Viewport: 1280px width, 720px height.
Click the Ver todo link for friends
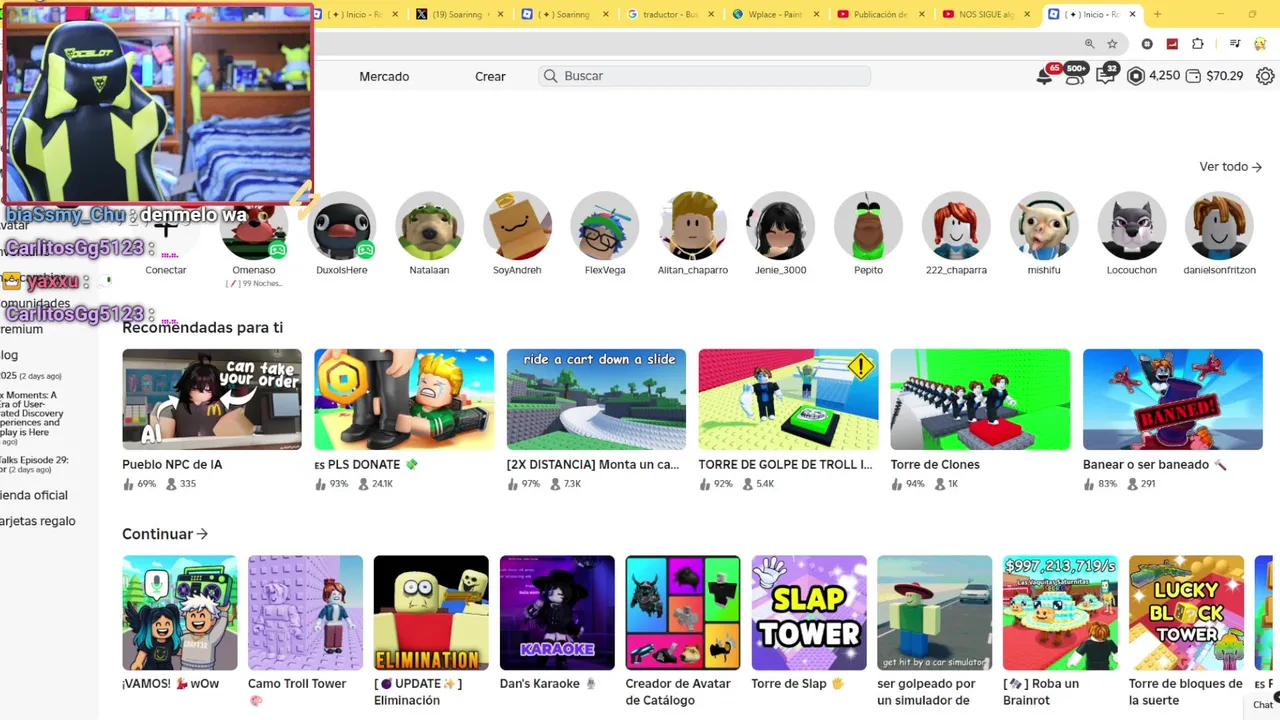1230,167
